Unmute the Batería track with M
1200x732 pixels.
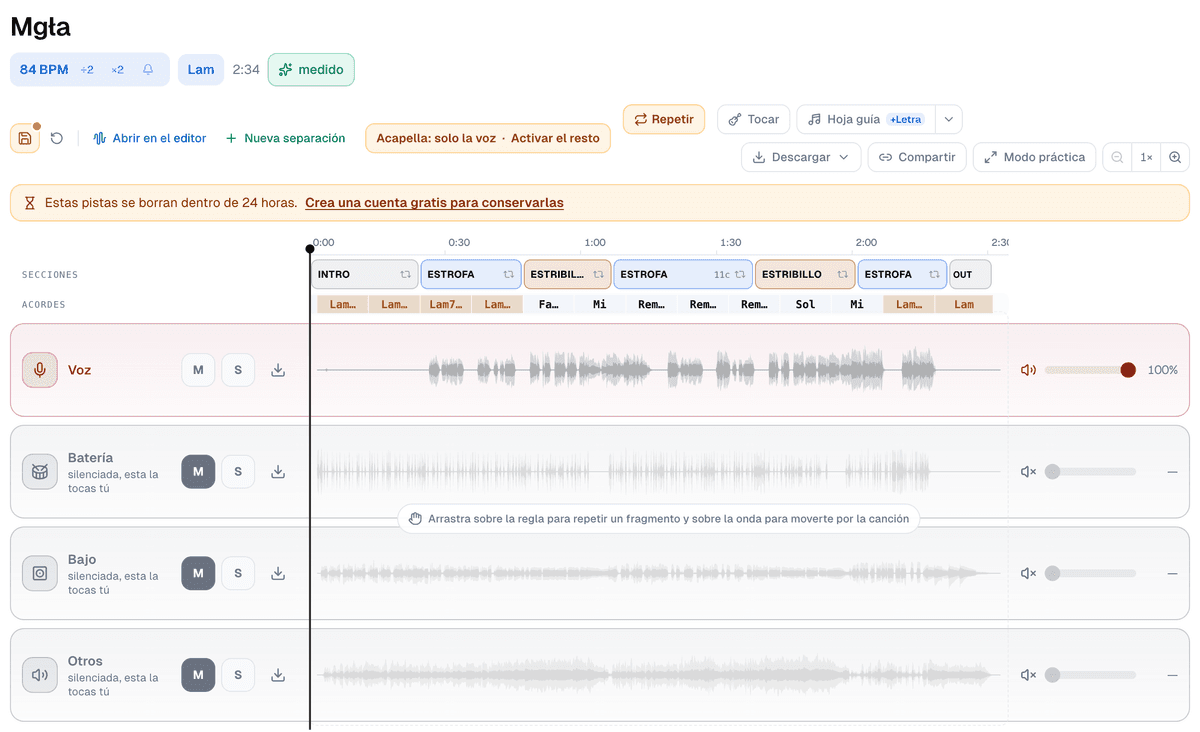198,472
